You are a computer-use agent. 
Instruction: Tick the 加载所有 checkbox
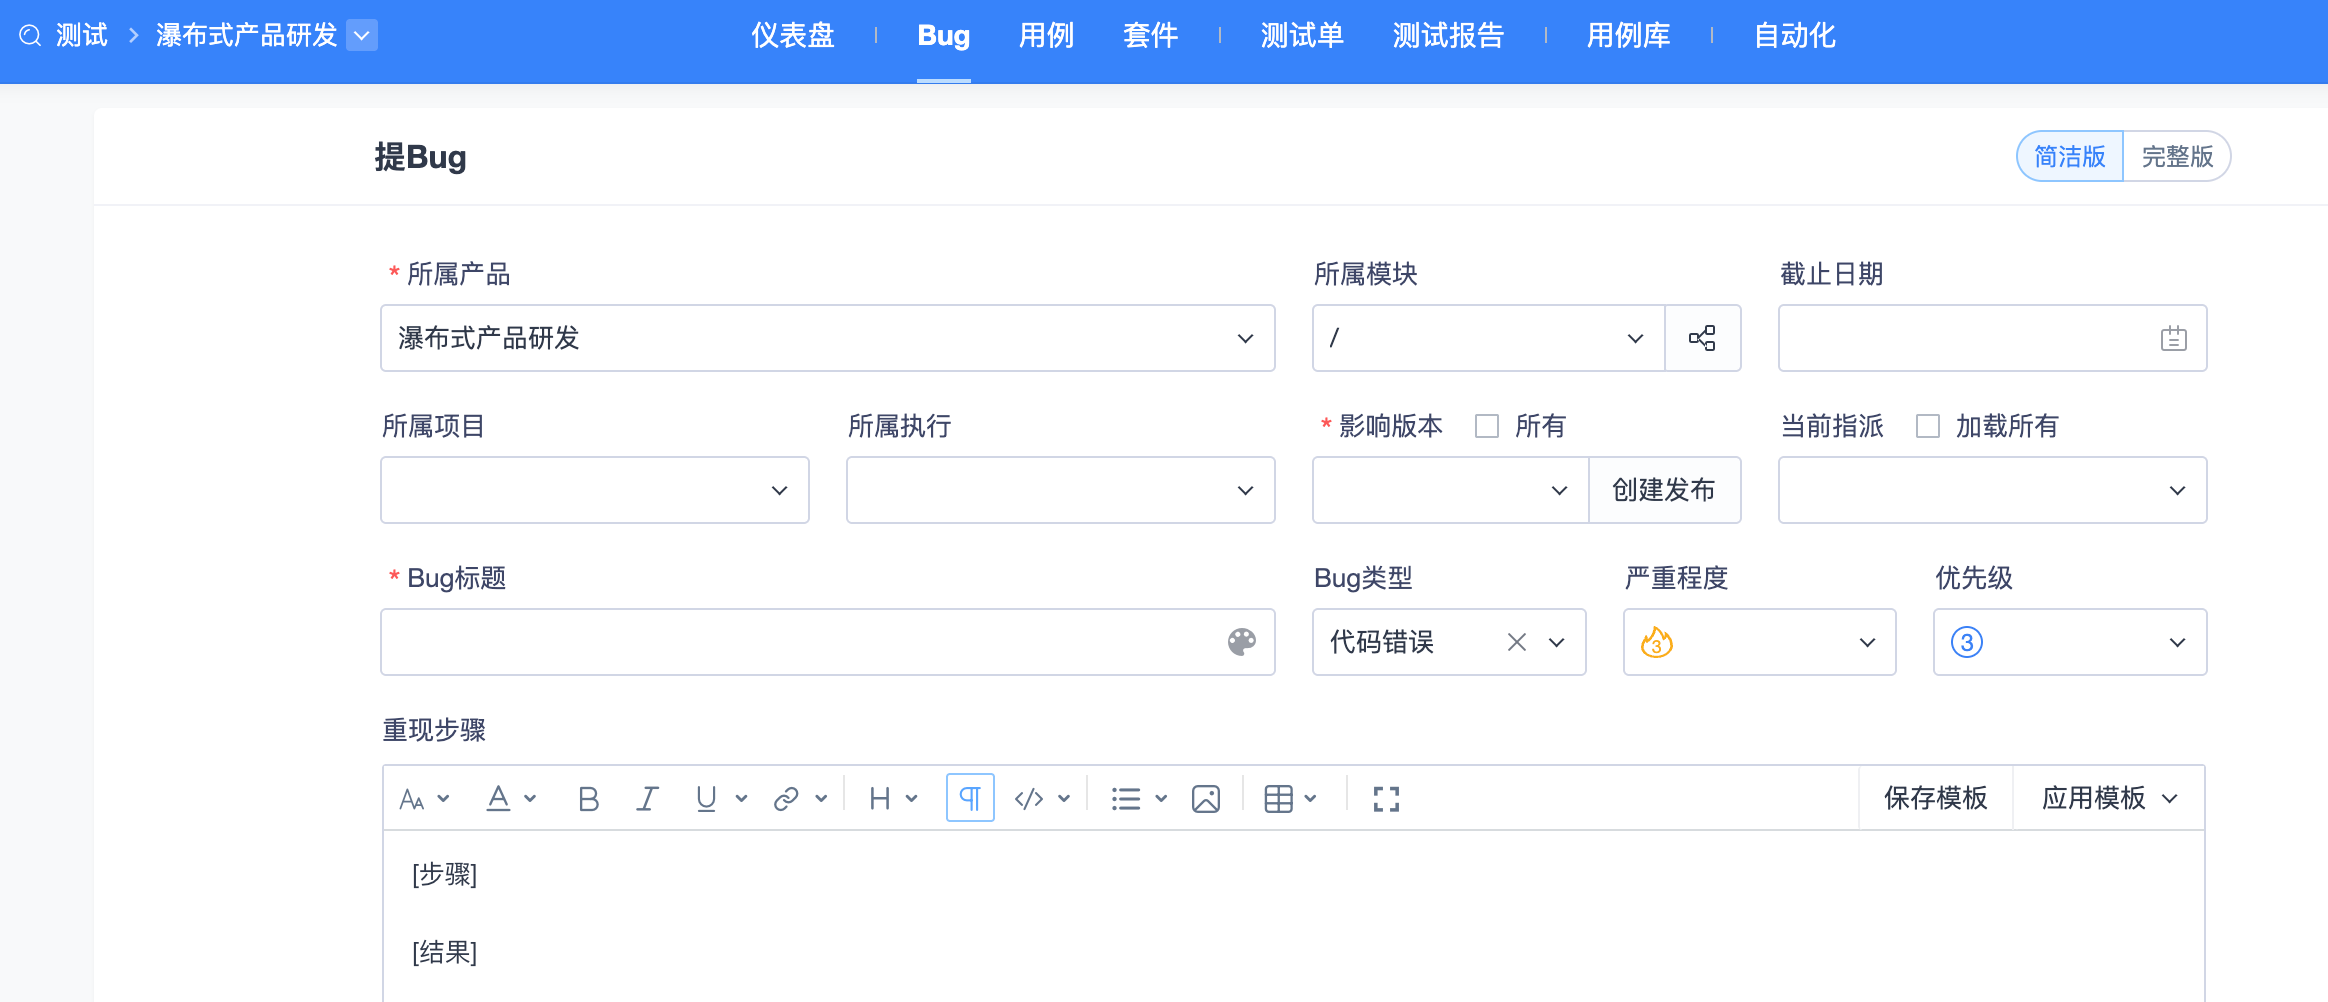1927,426
